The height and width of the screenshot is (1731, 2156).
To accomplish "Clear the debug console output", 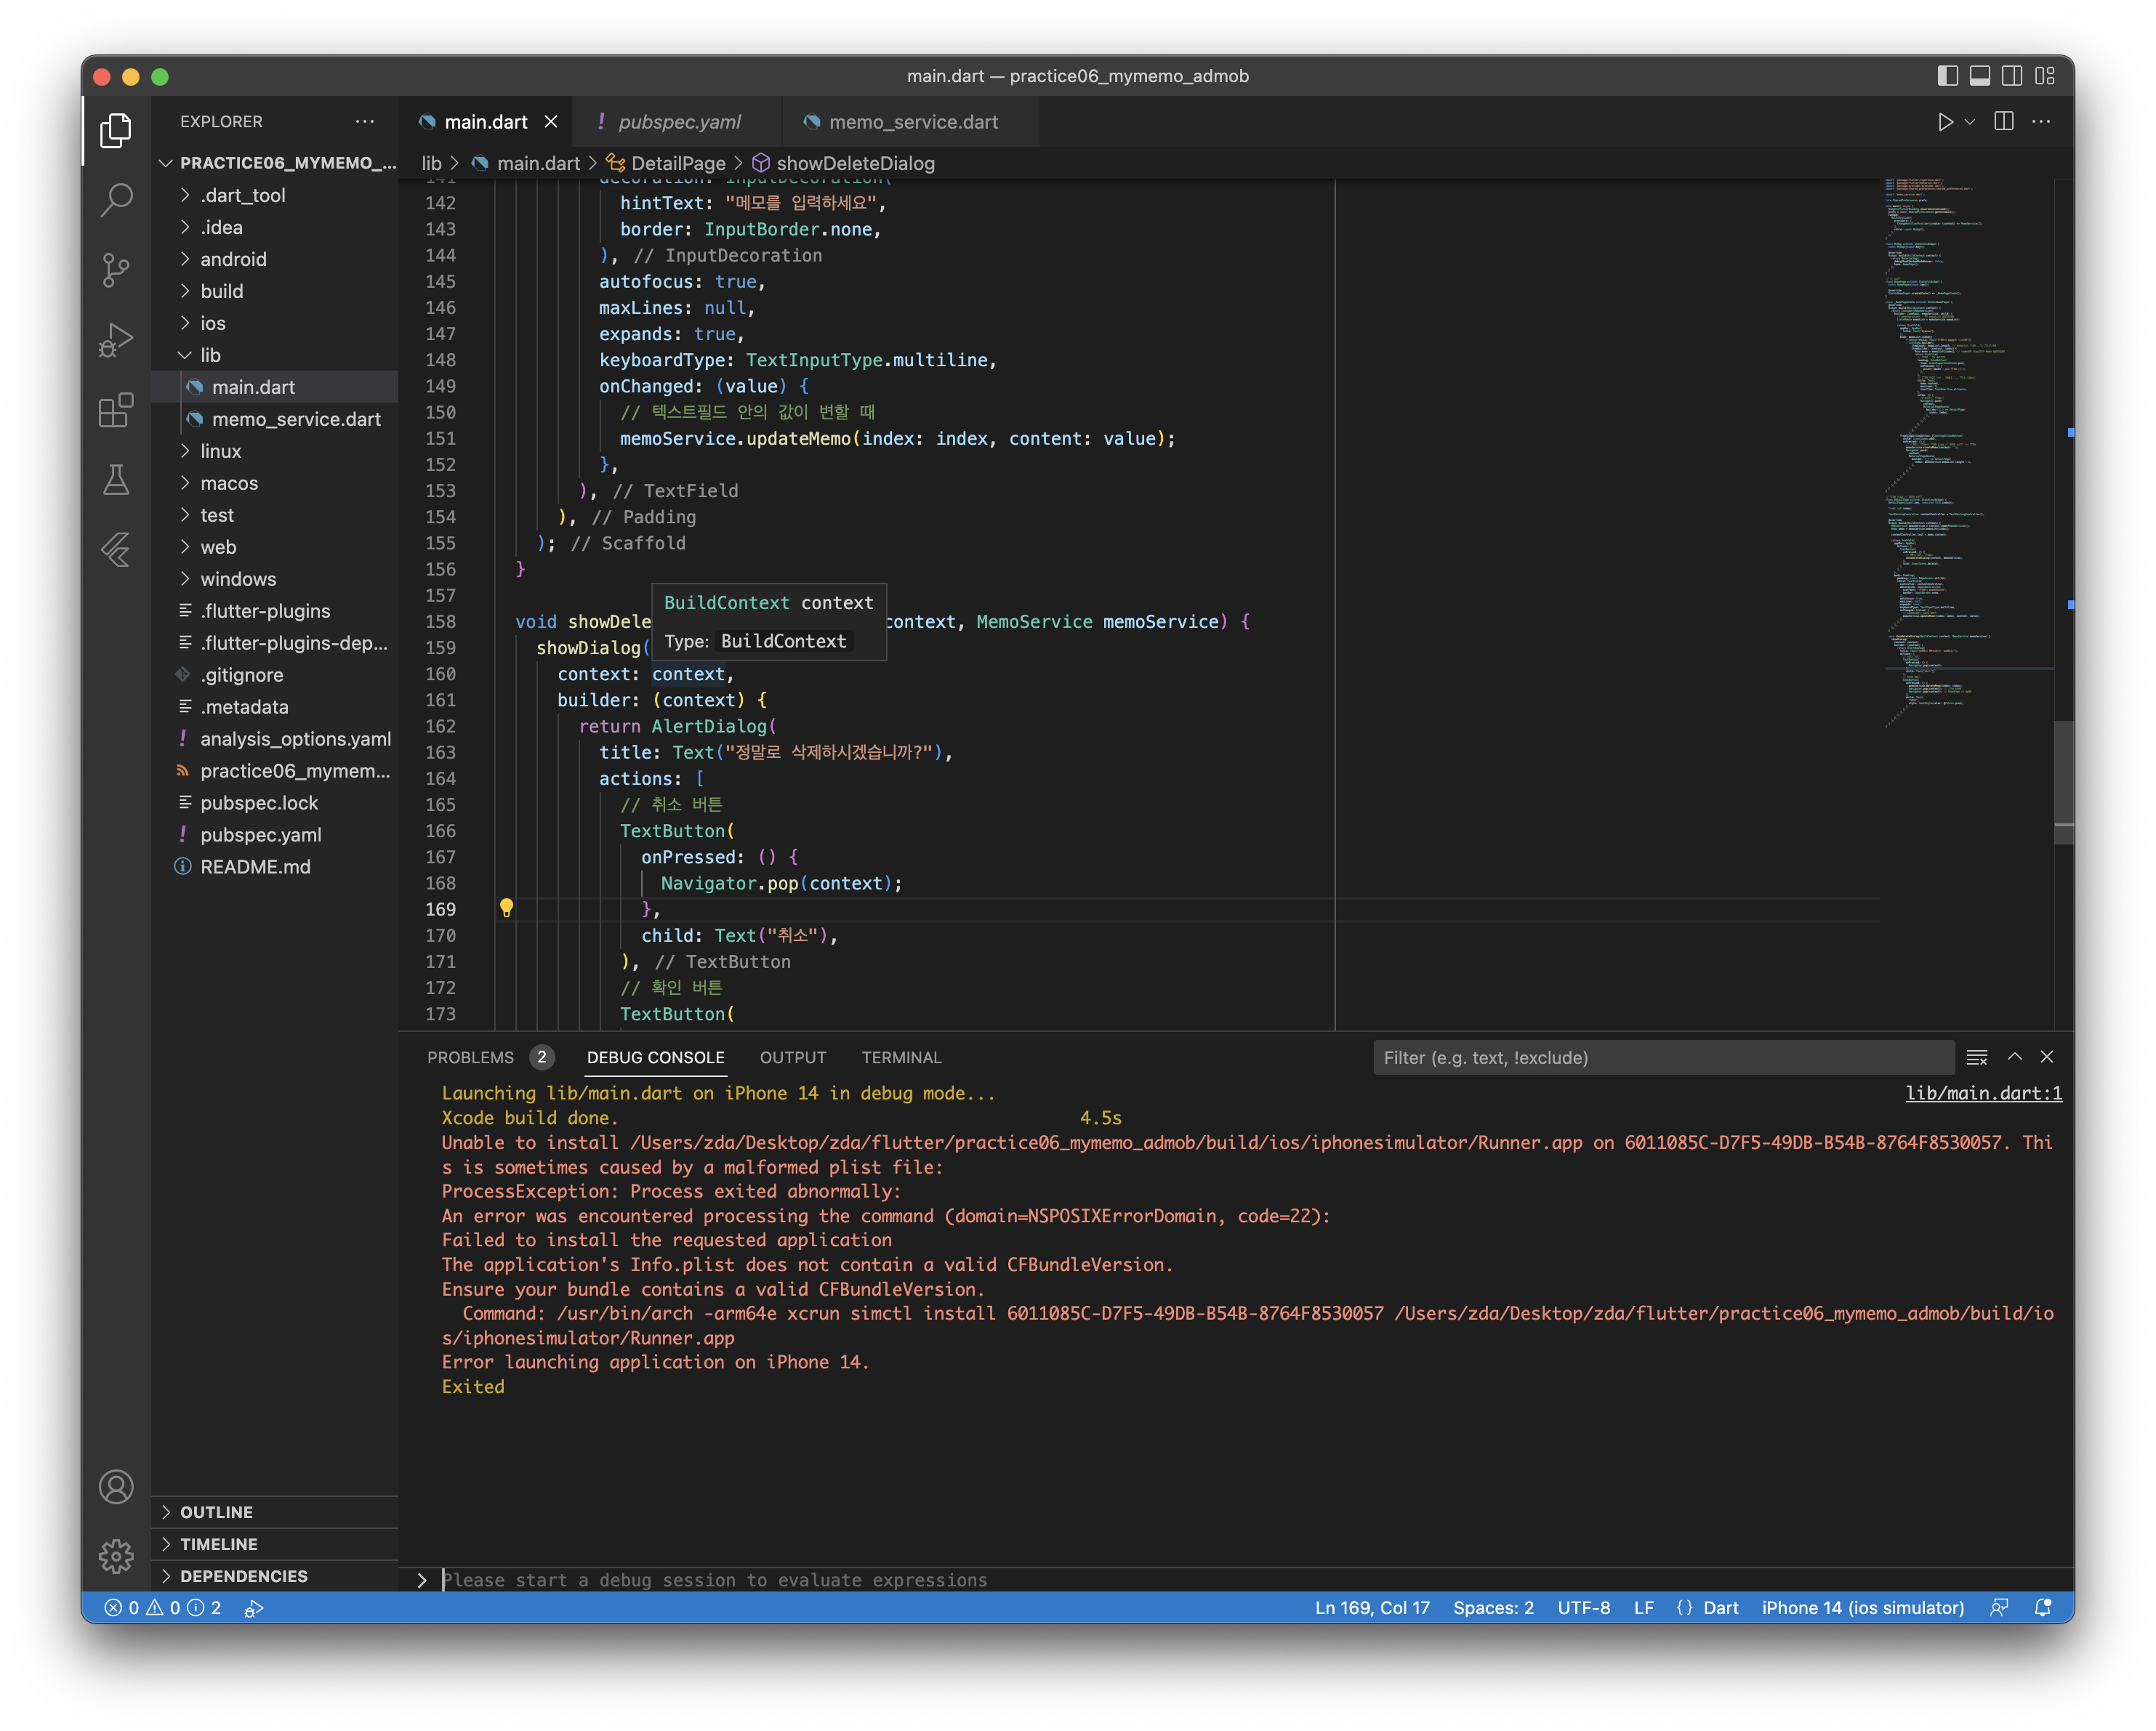I will pos(1977,1057).
